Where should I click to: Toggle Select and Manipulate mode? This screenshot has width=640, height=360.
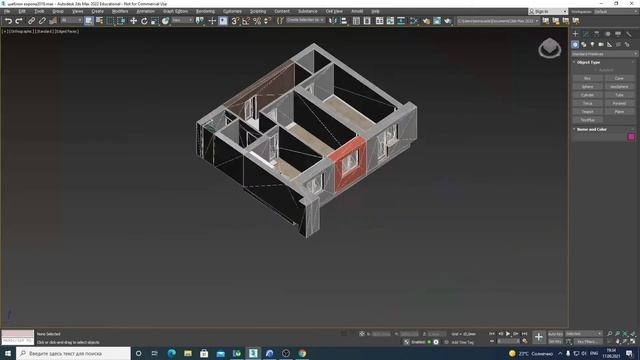pyautogui.click(x=212, y=21)
